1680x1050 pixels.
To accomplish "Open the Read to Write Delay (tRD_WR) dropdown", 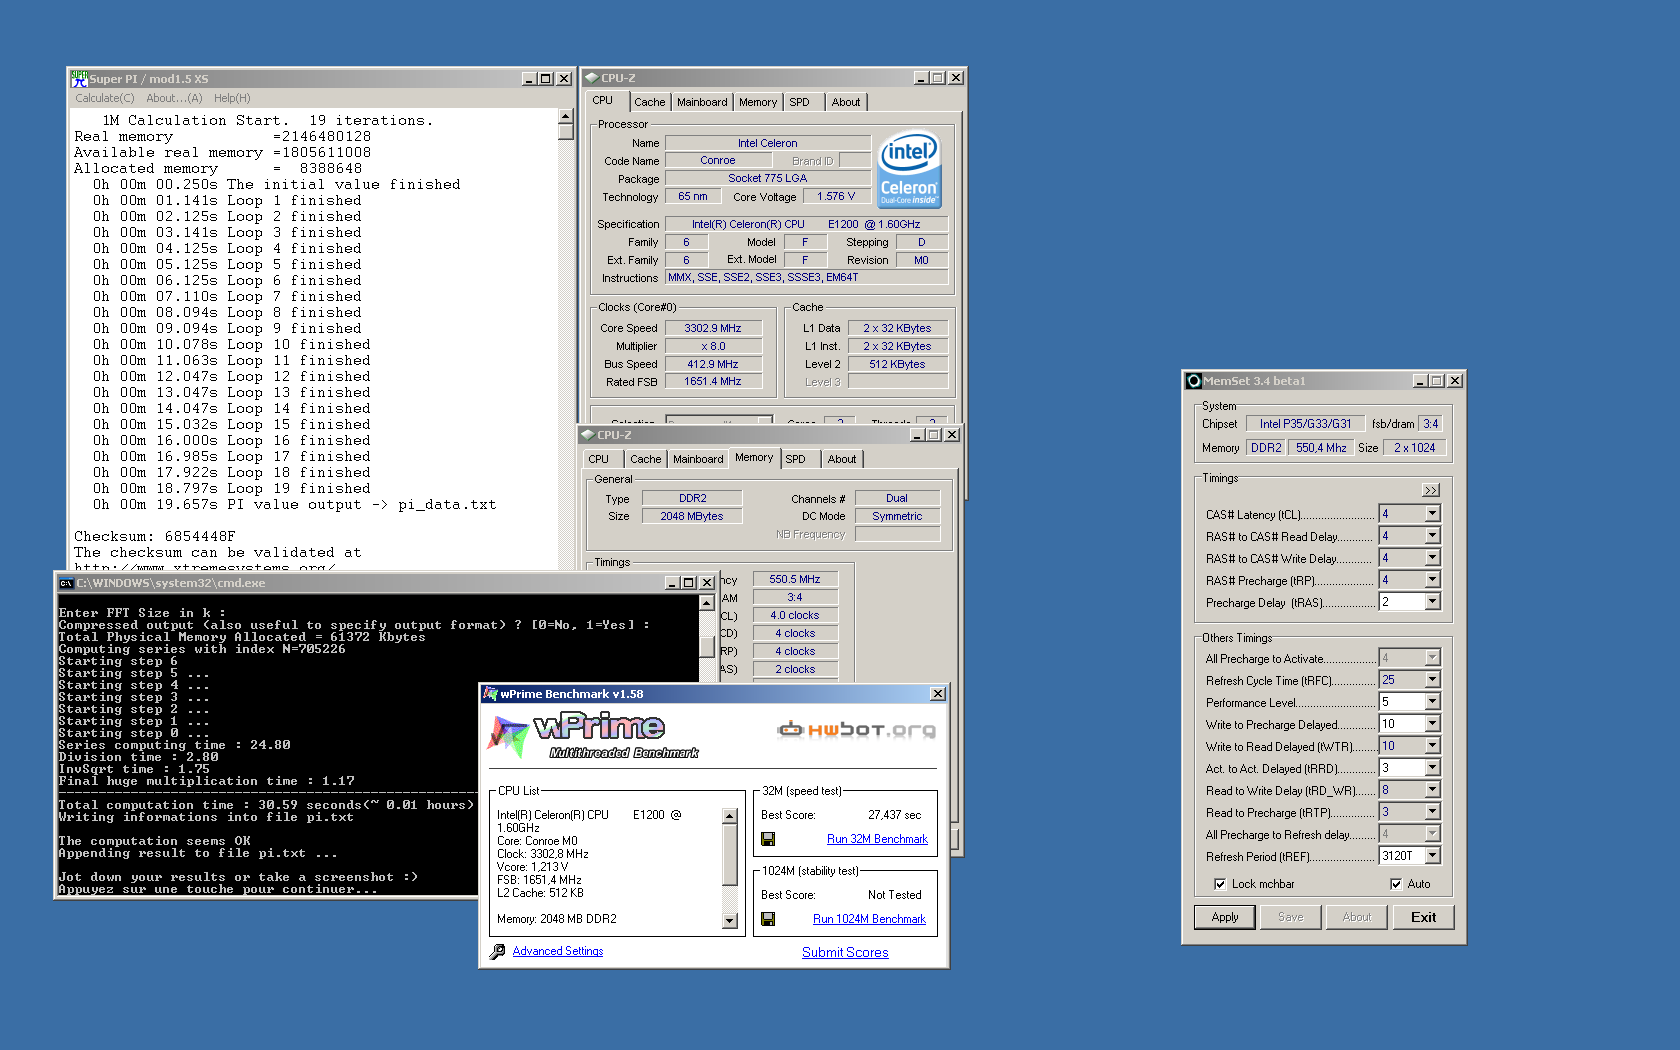I will (x=1432, y=790).
